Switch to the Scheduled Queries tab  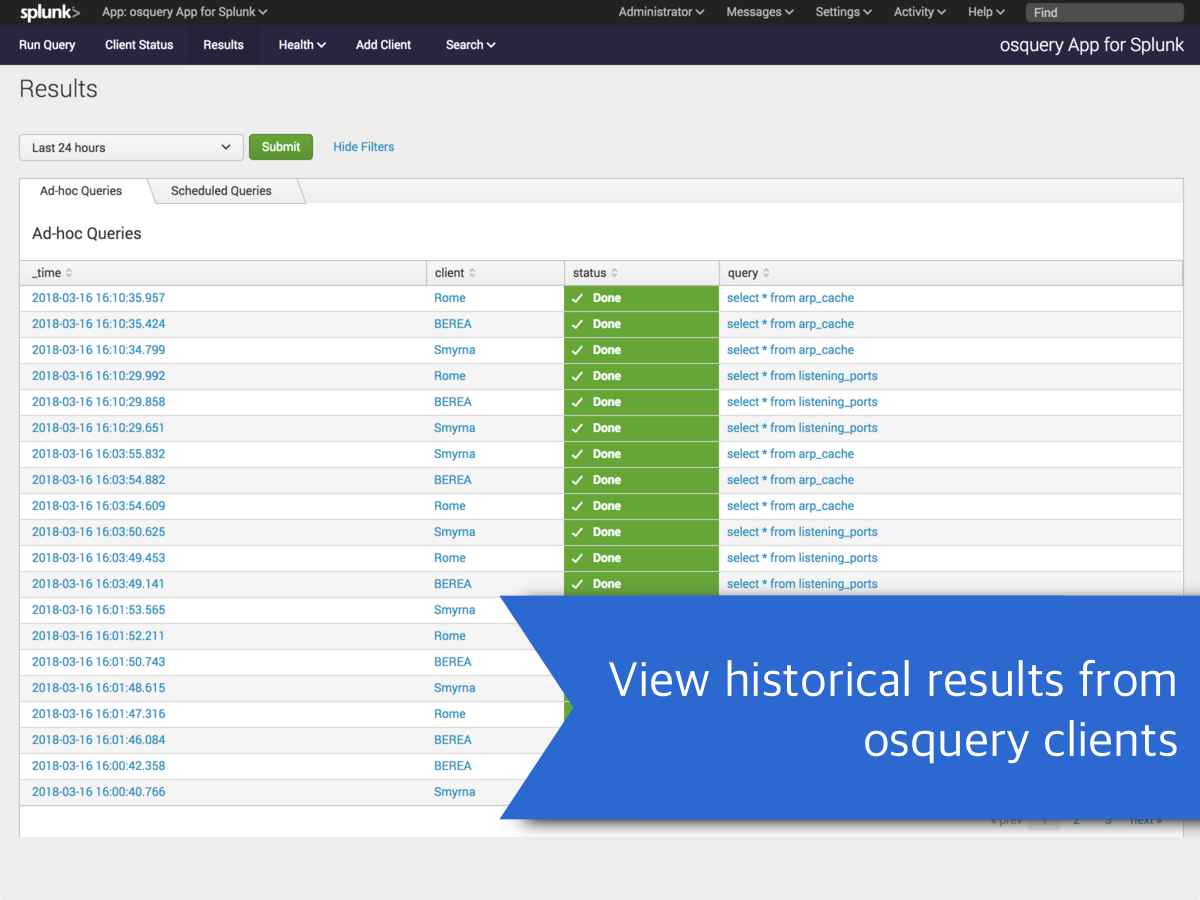(221, 191)
